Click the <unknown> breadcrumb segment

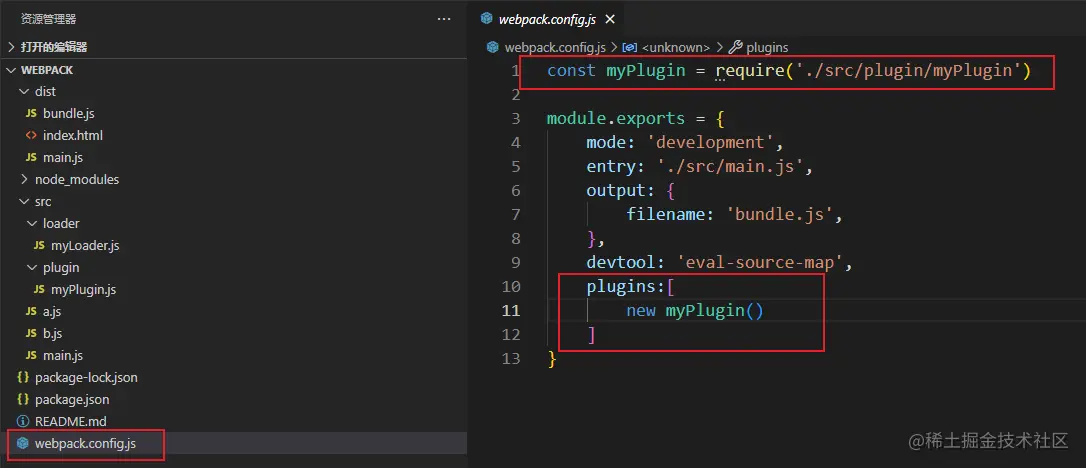[676, 47]
